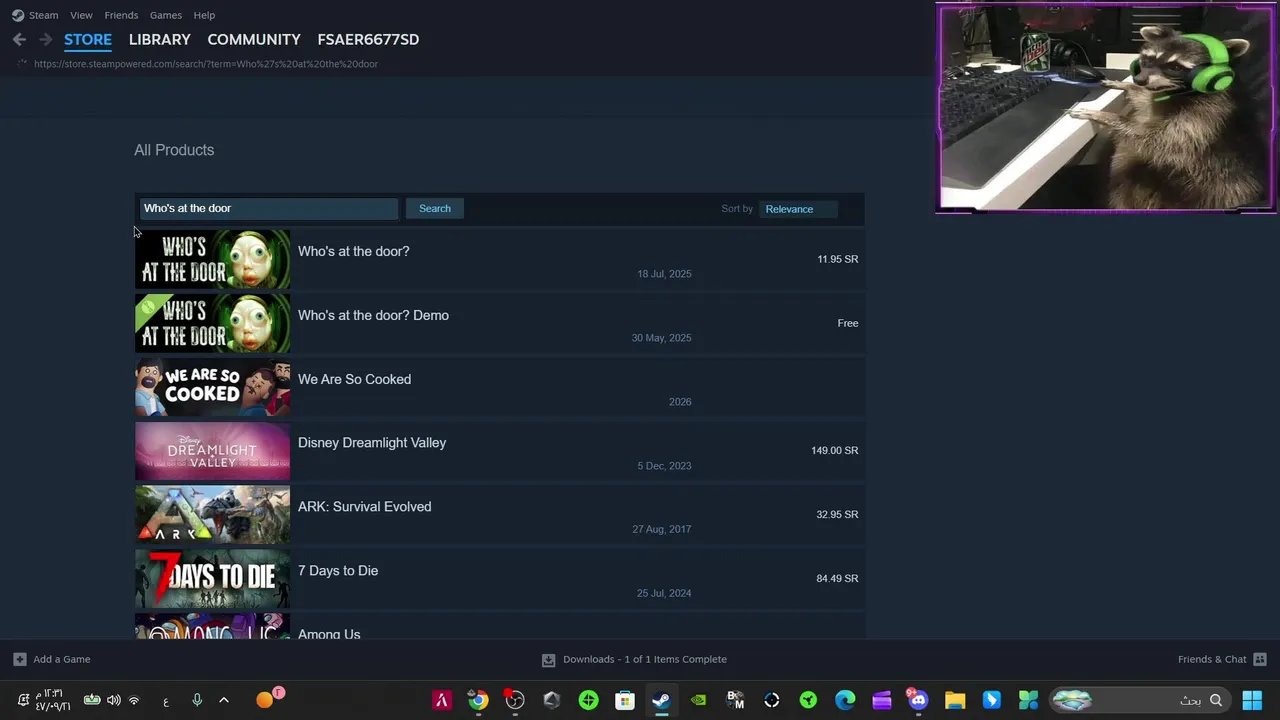Open the Help menu
This screenshot has width=1280, height=720.
(204, 15)
